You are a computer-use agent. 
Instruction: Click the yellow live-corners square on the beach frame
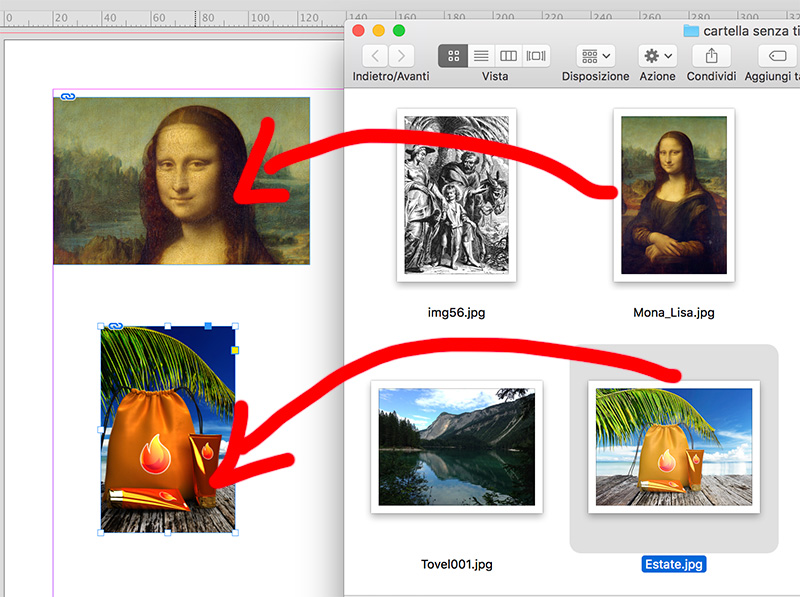(x=235, y=350)
